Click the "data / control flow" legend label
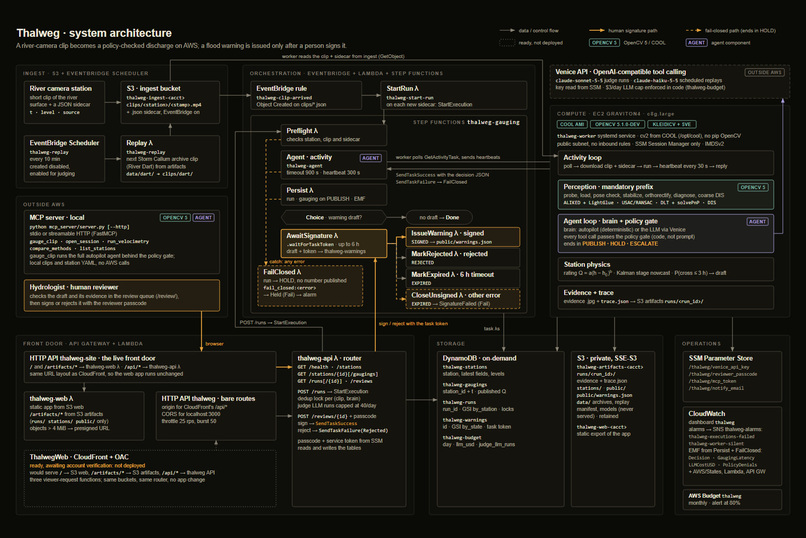The width and height of the screenshot is (806, 538). [x=538, y=31]
